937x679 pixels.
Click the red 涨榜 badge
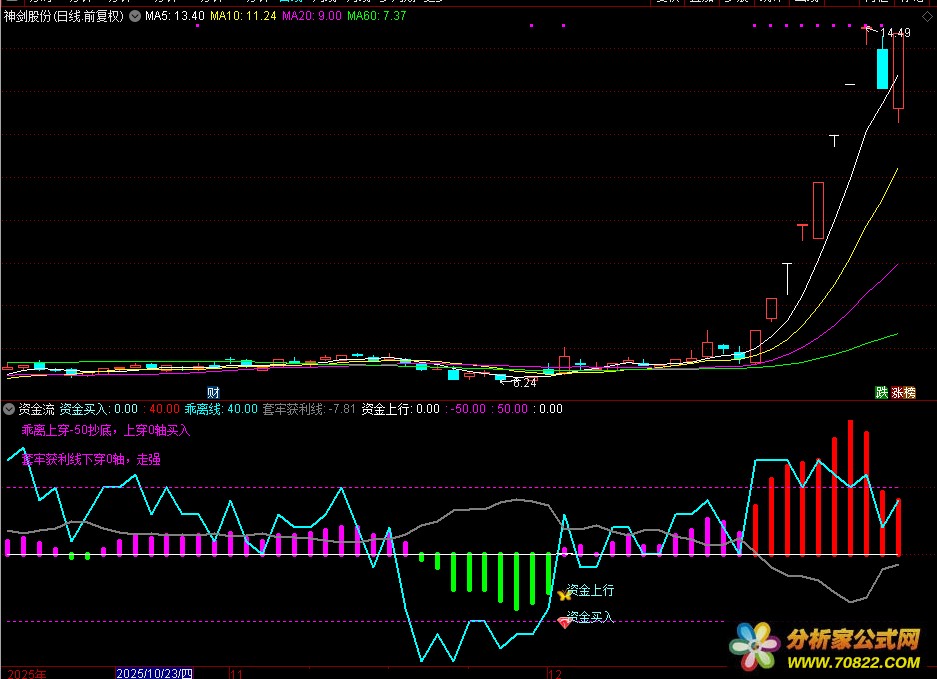tap(904, 393)
